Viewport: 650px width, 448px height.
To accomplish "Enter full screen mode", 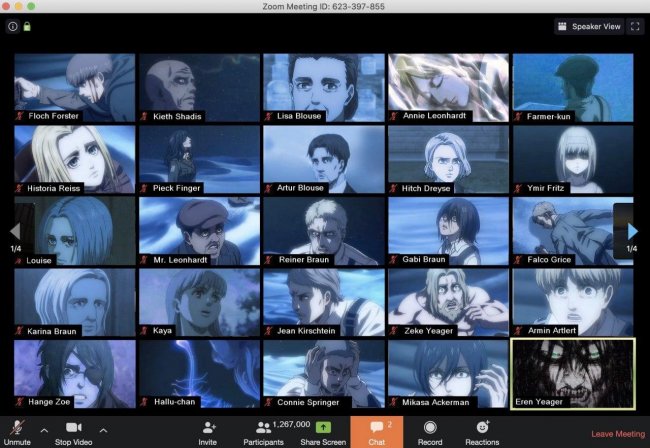I will click(634, 26).
